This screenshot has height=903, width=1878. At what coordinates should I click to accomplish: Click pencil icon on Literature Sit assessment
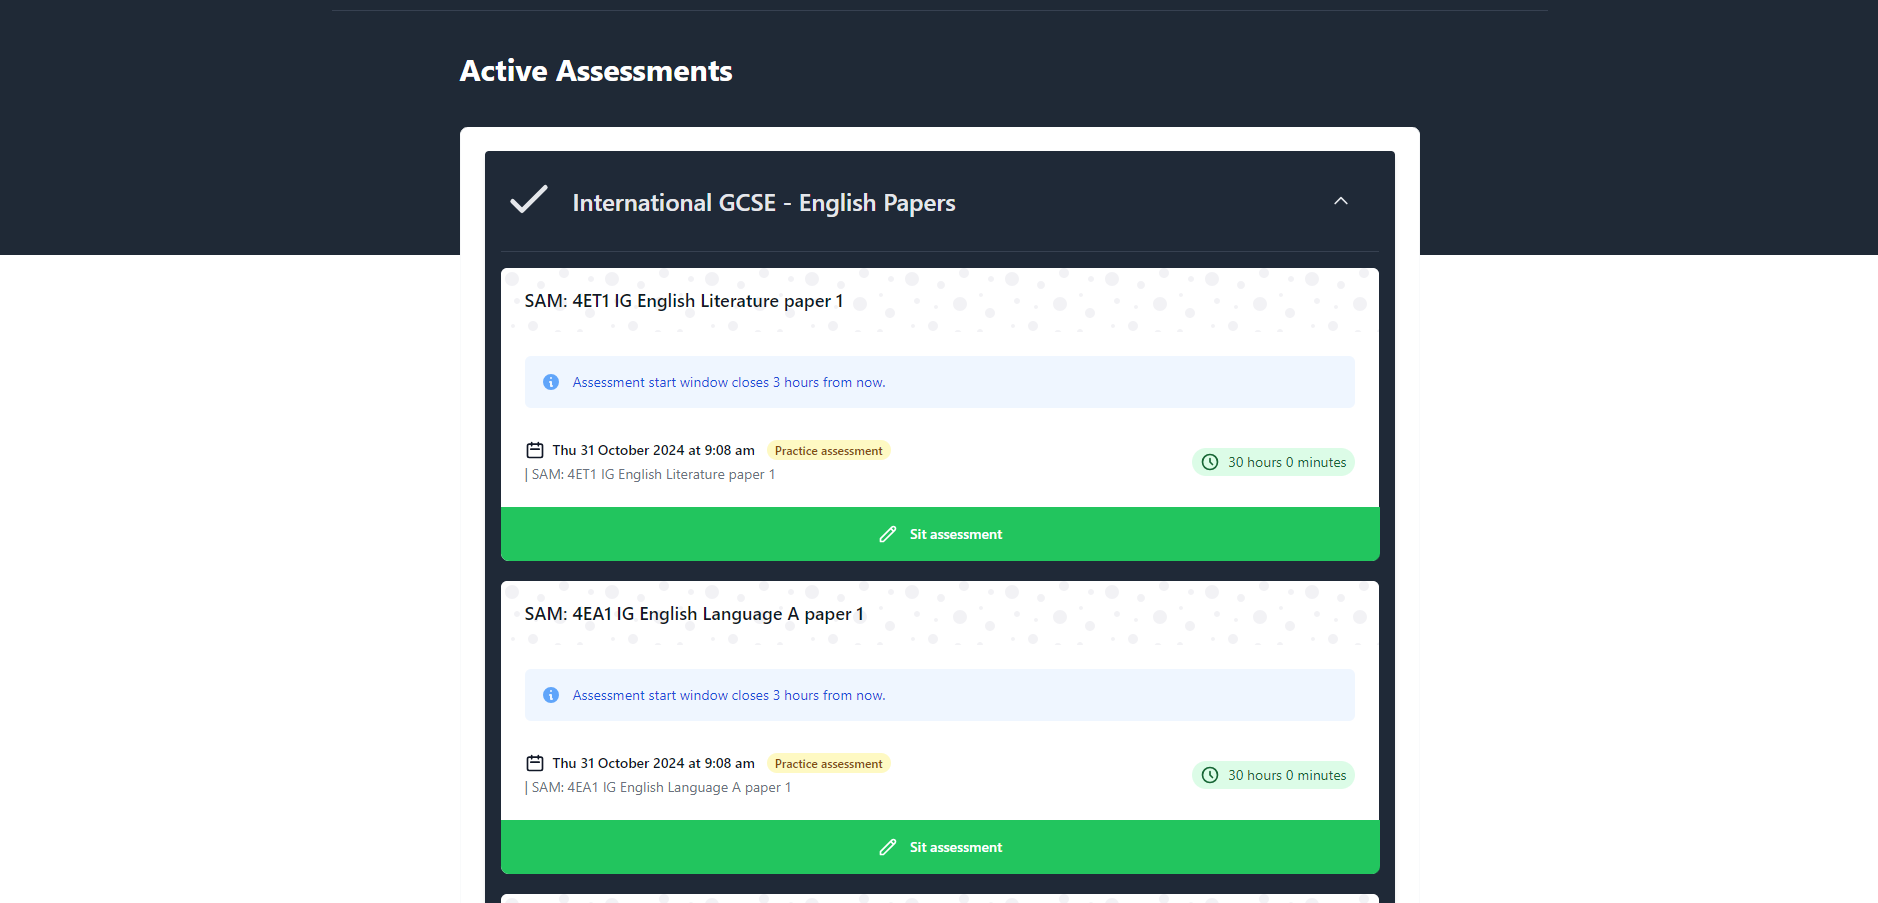tap(888, 534)
